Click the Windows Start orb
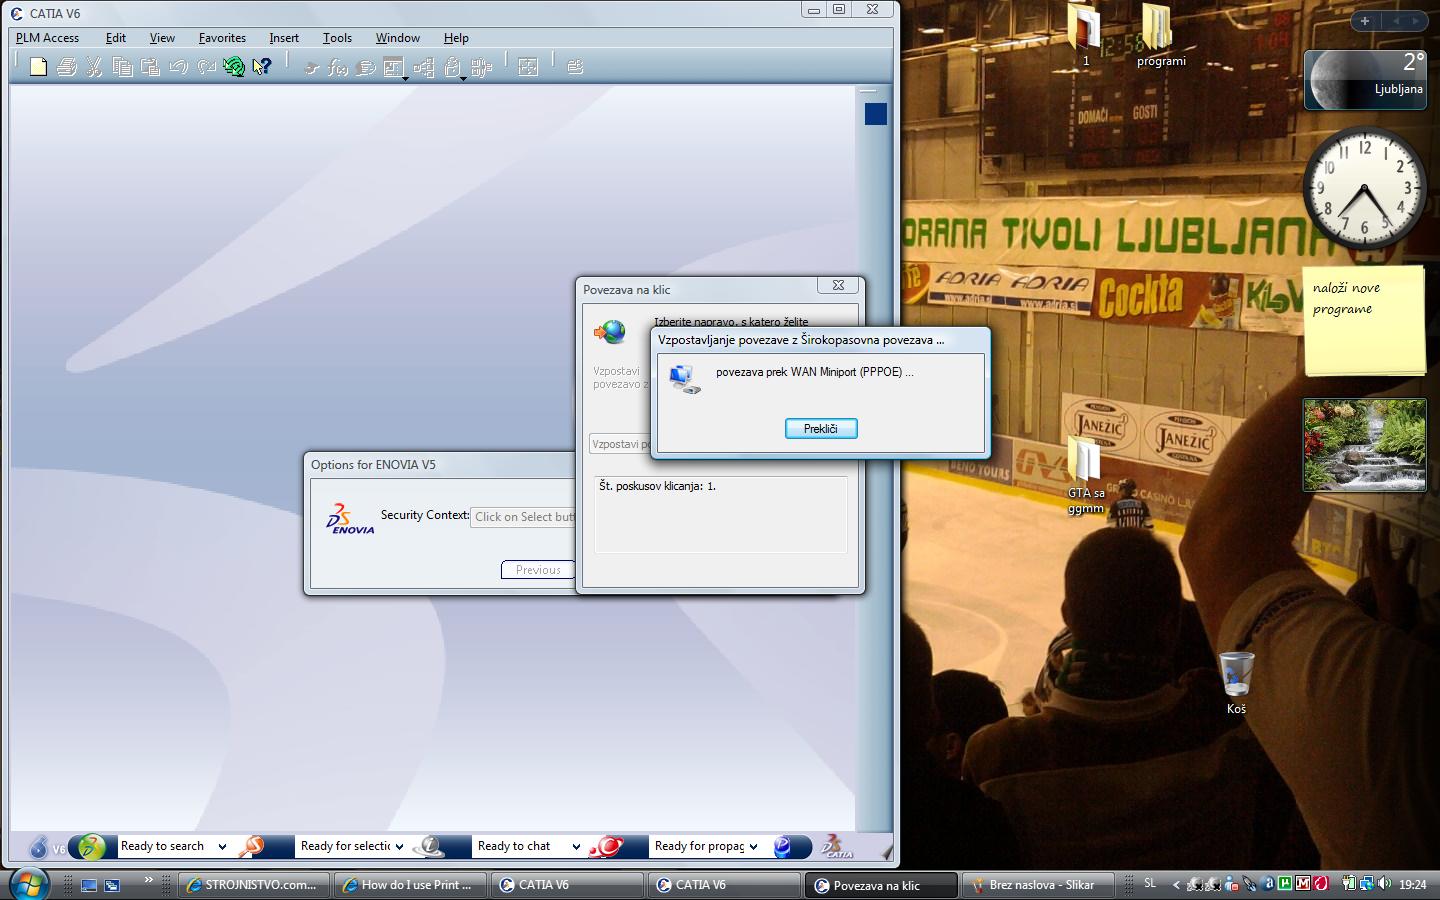The height and width of the screenshot is (900, 1440). pyautogui.click(x=28, y=883)
